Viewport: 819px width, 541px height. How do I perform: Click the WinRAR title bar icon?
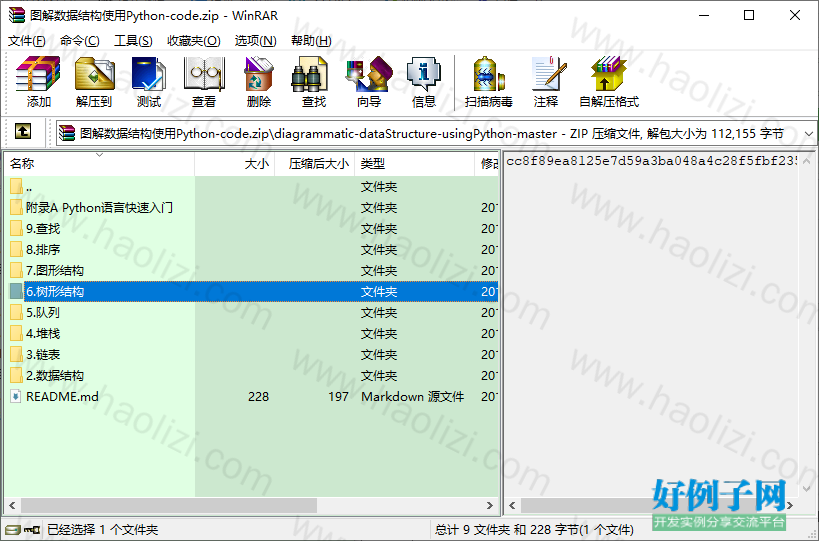(x=17, y=15)
